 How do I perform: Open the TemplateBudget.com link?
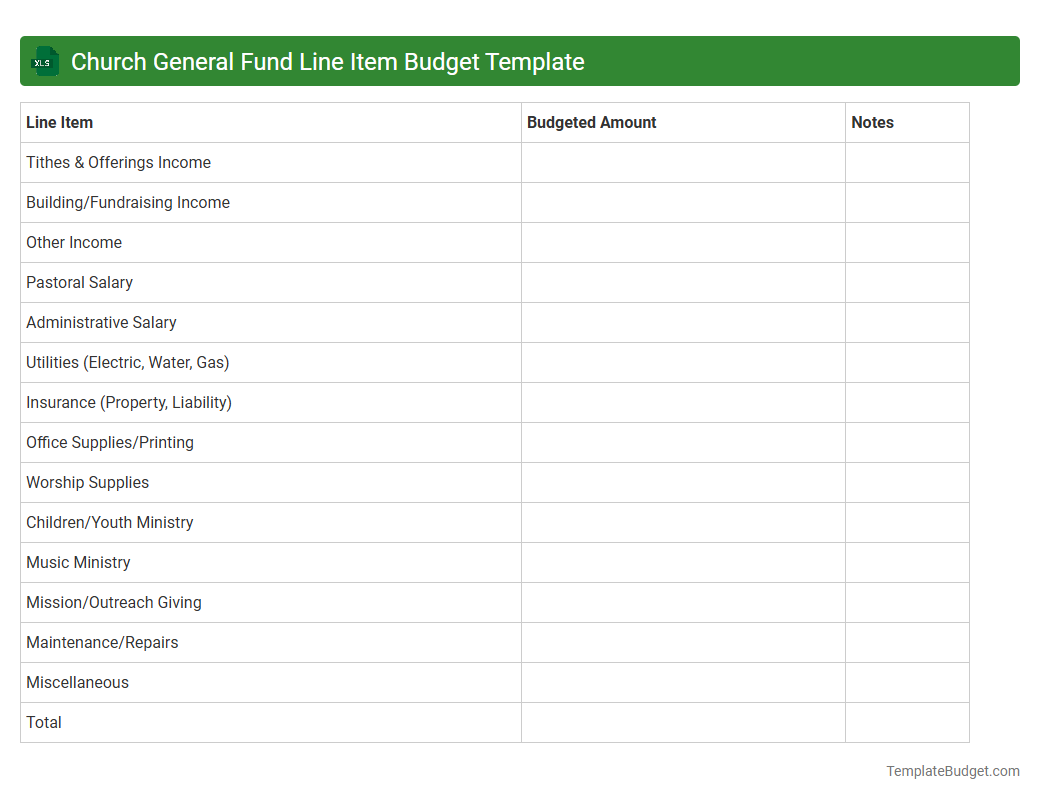coord(952,771)
